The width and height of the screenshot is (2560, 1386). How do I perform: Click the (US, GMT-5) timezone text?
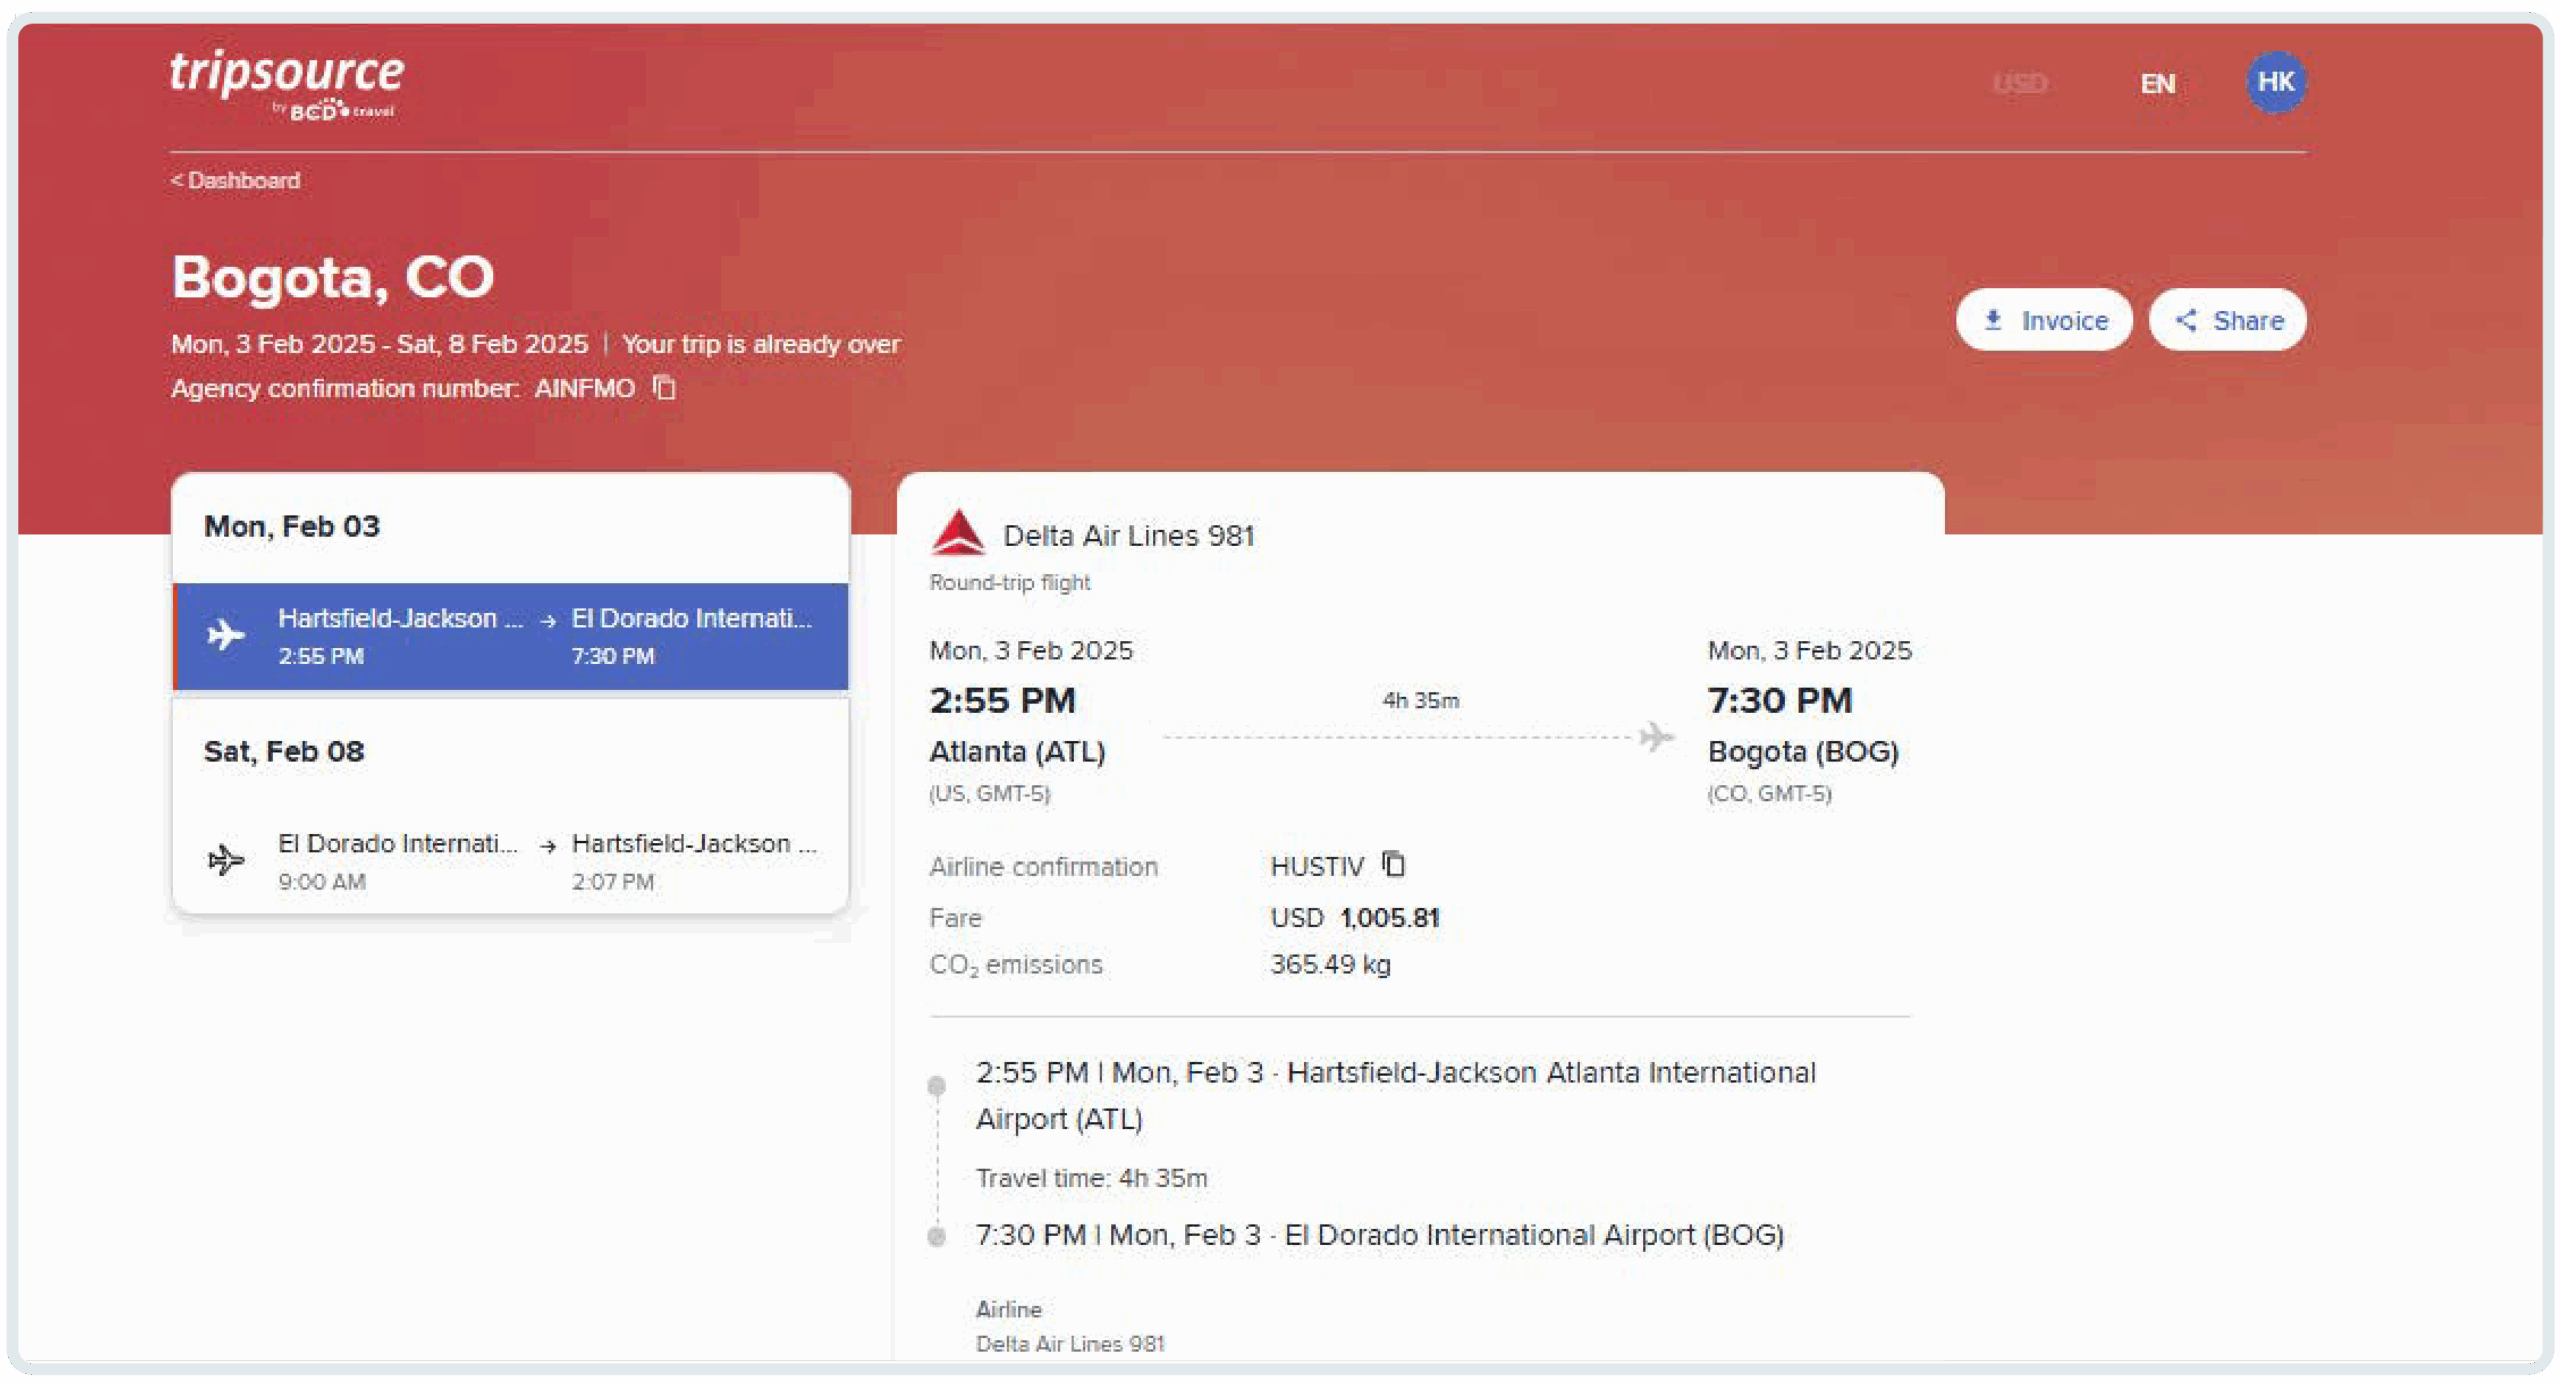tap(989, 793)
